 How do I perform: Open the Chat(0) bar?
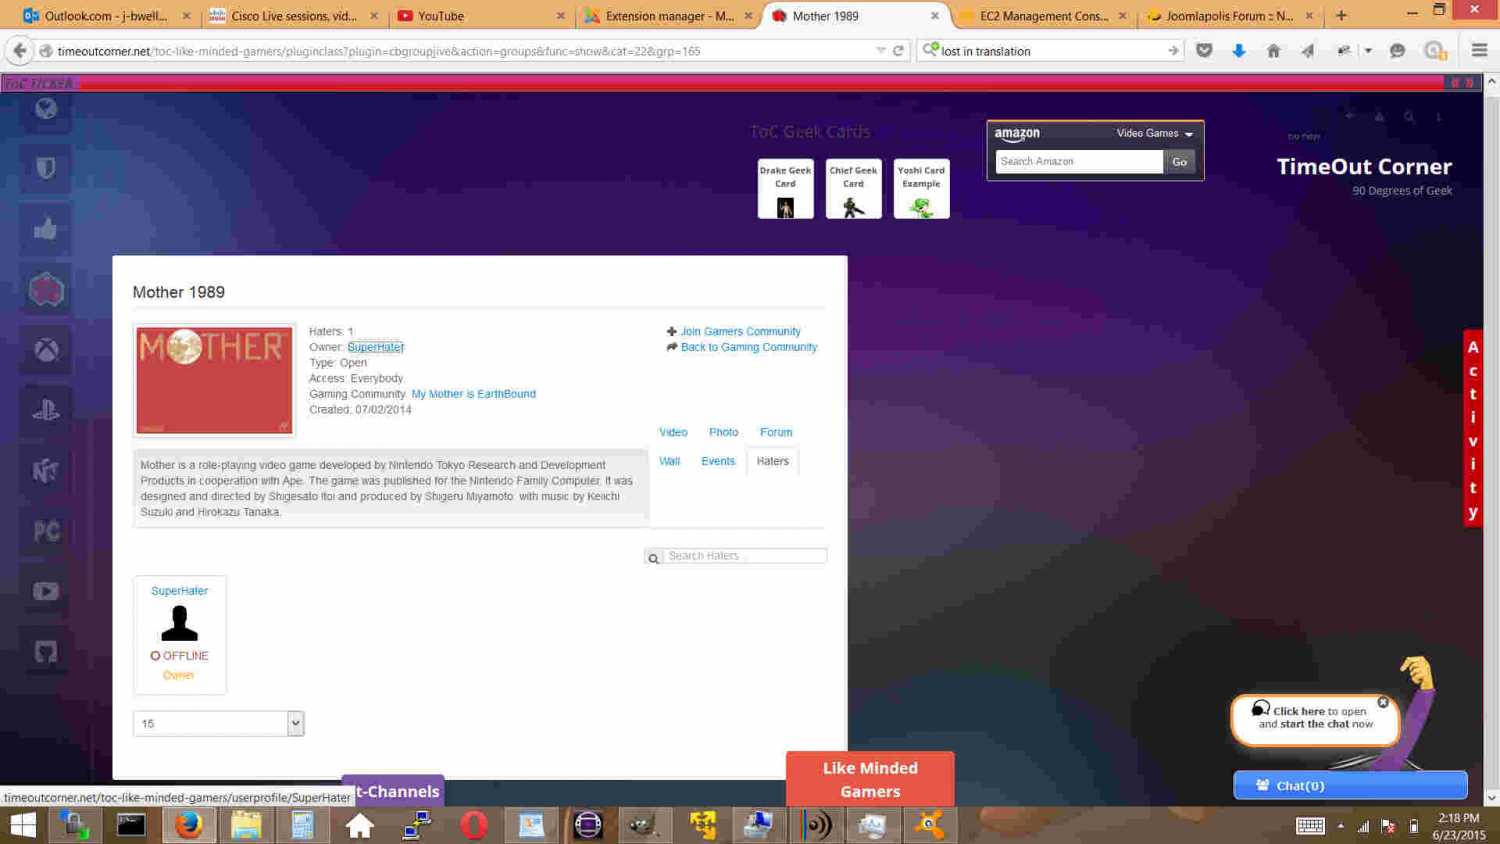(1350, 785)
